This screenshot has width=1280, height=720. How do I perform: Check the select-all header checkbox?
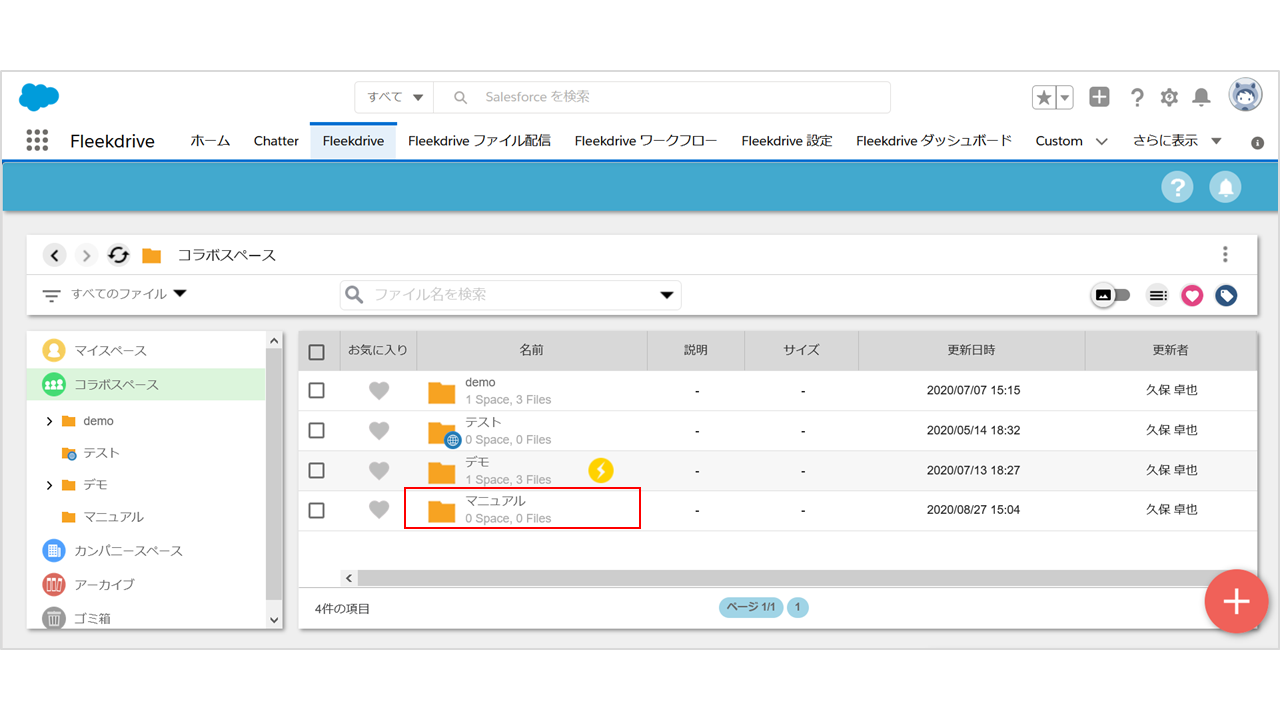317,352
